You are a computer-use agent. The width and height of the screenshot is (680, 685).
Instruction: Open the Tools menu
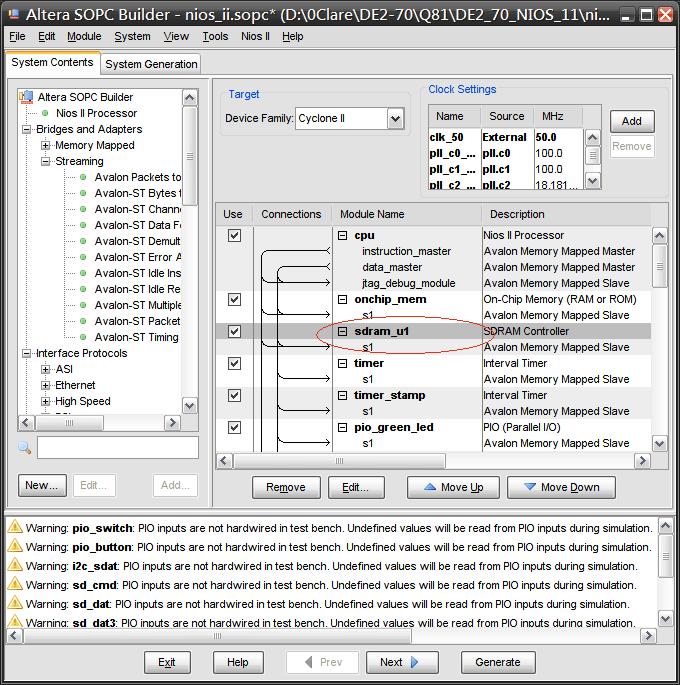(215, 36)
